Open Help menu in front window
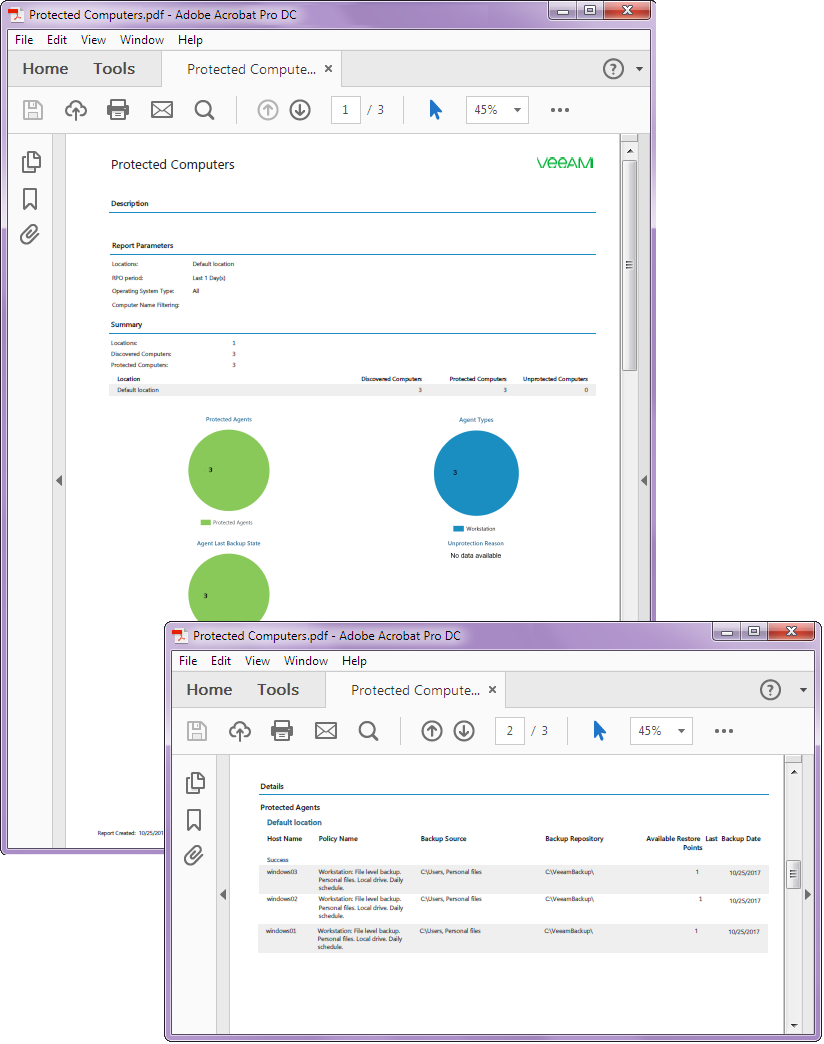 pos(354,661)
